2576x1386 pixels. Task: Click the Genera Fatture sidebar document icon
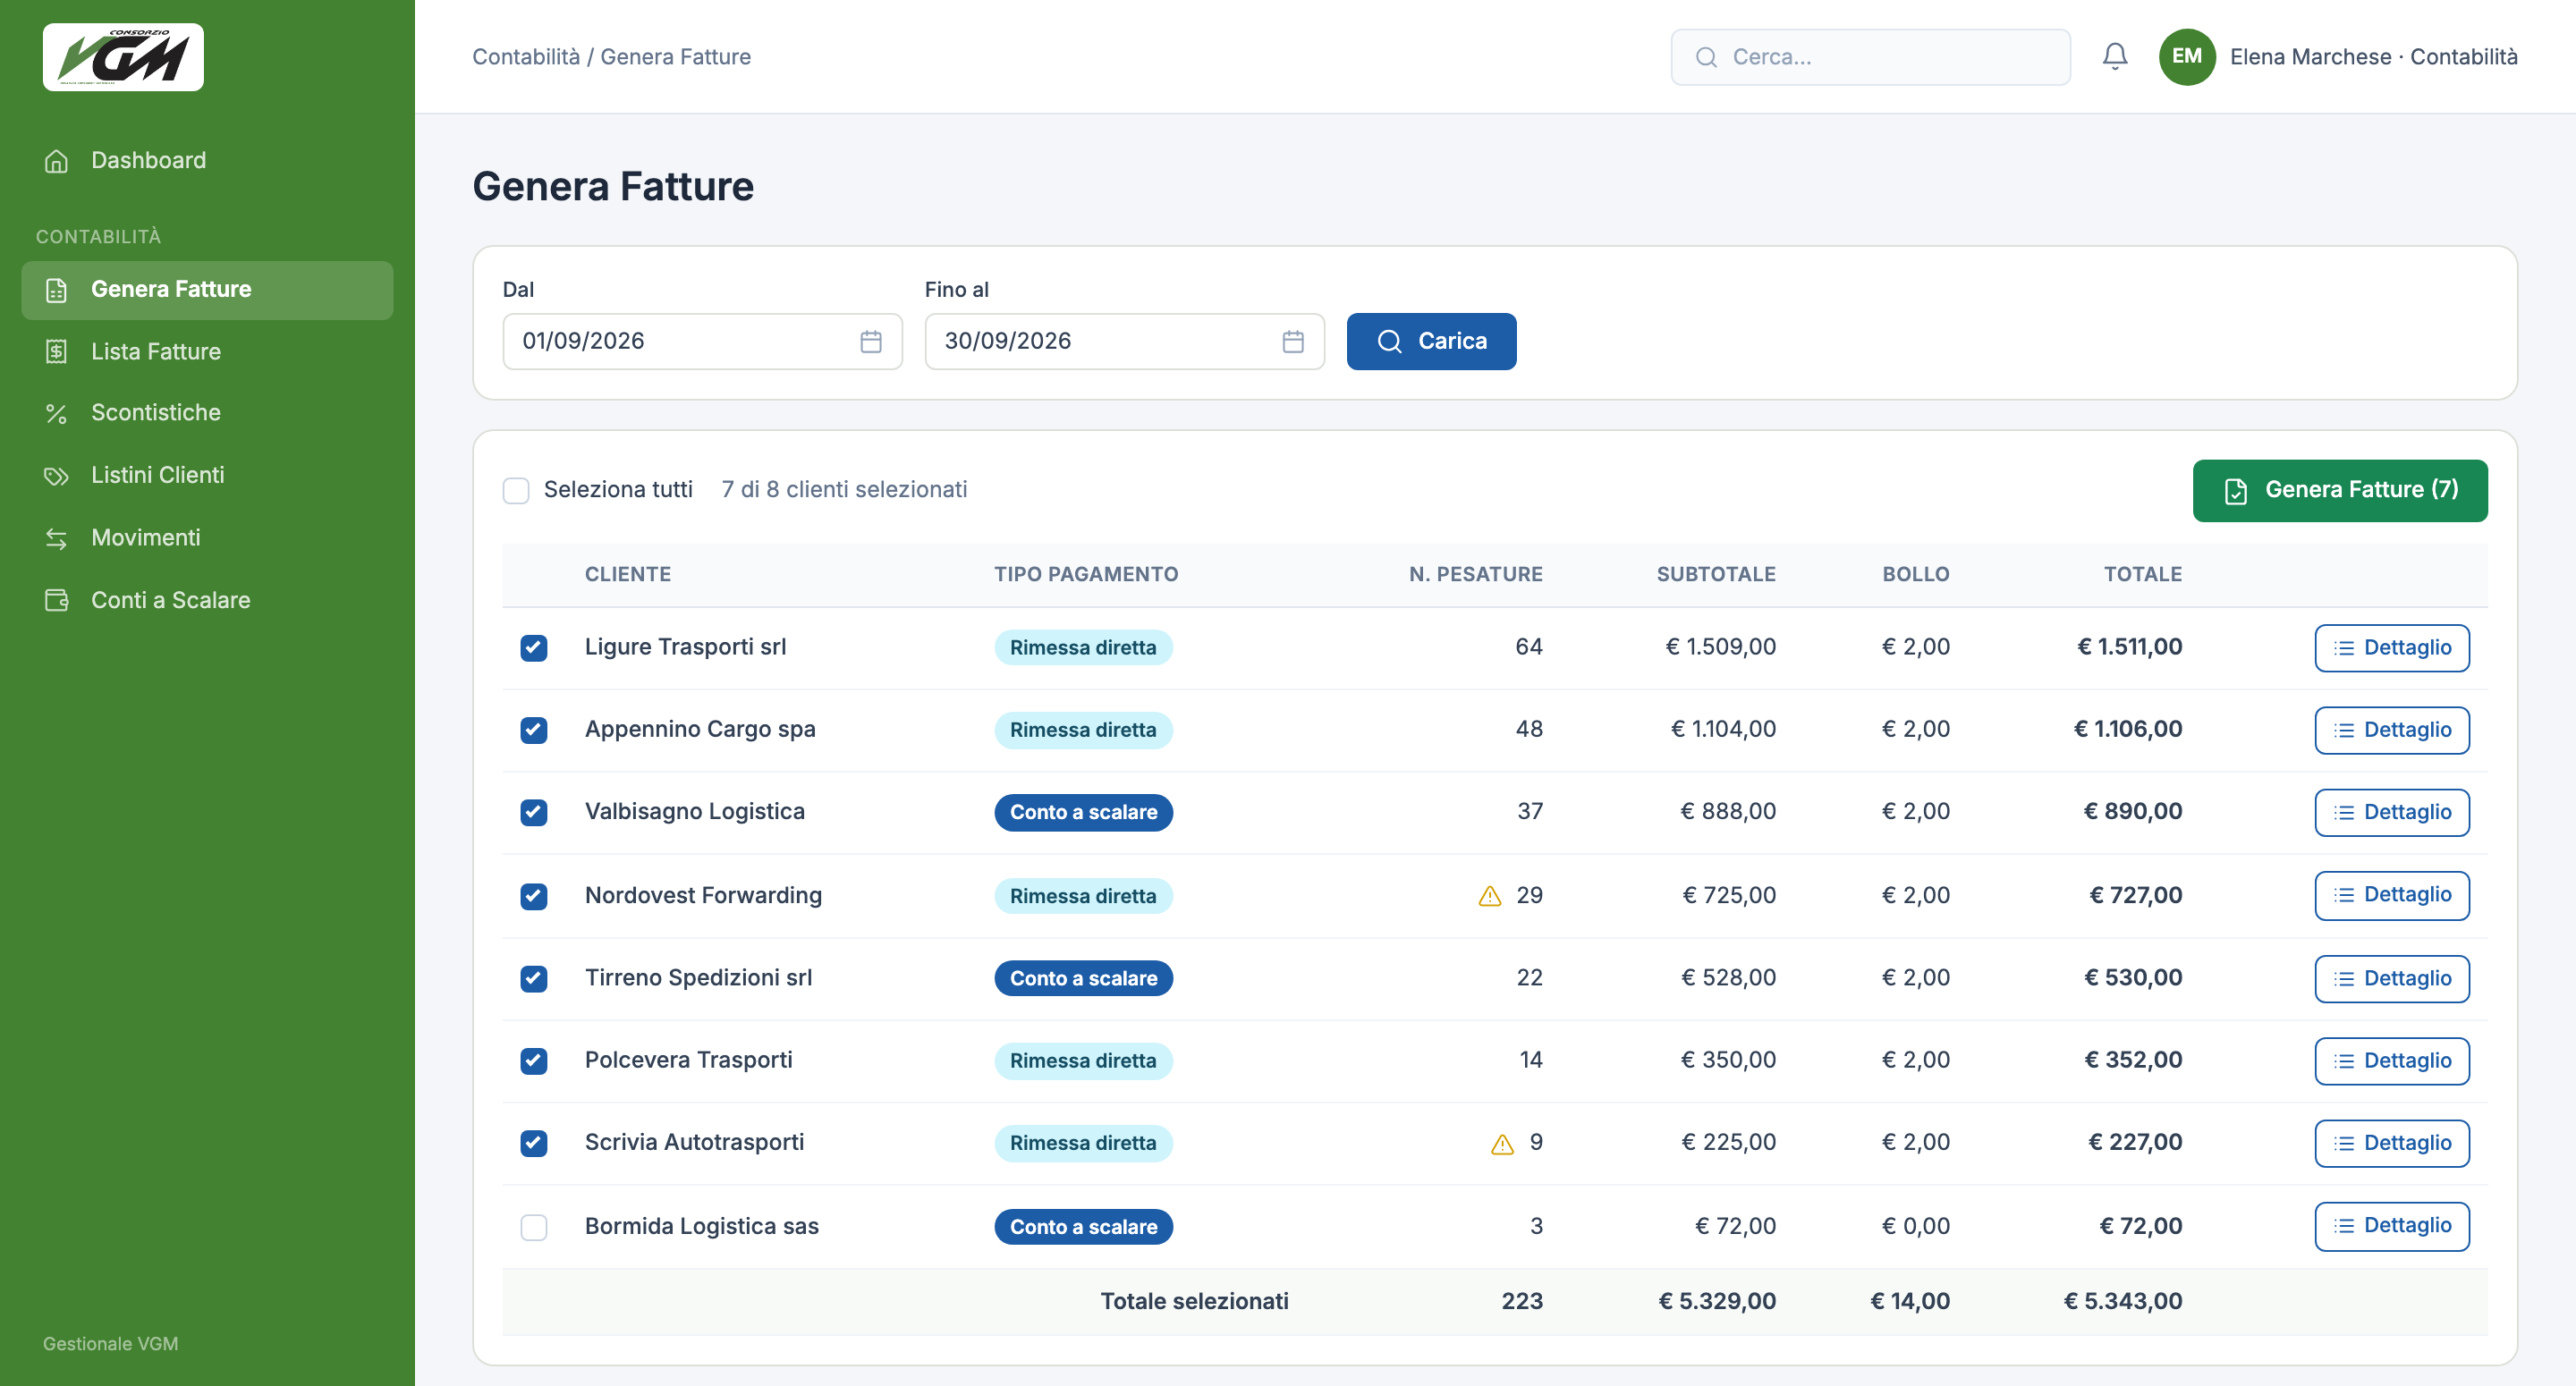coord(56,289)
